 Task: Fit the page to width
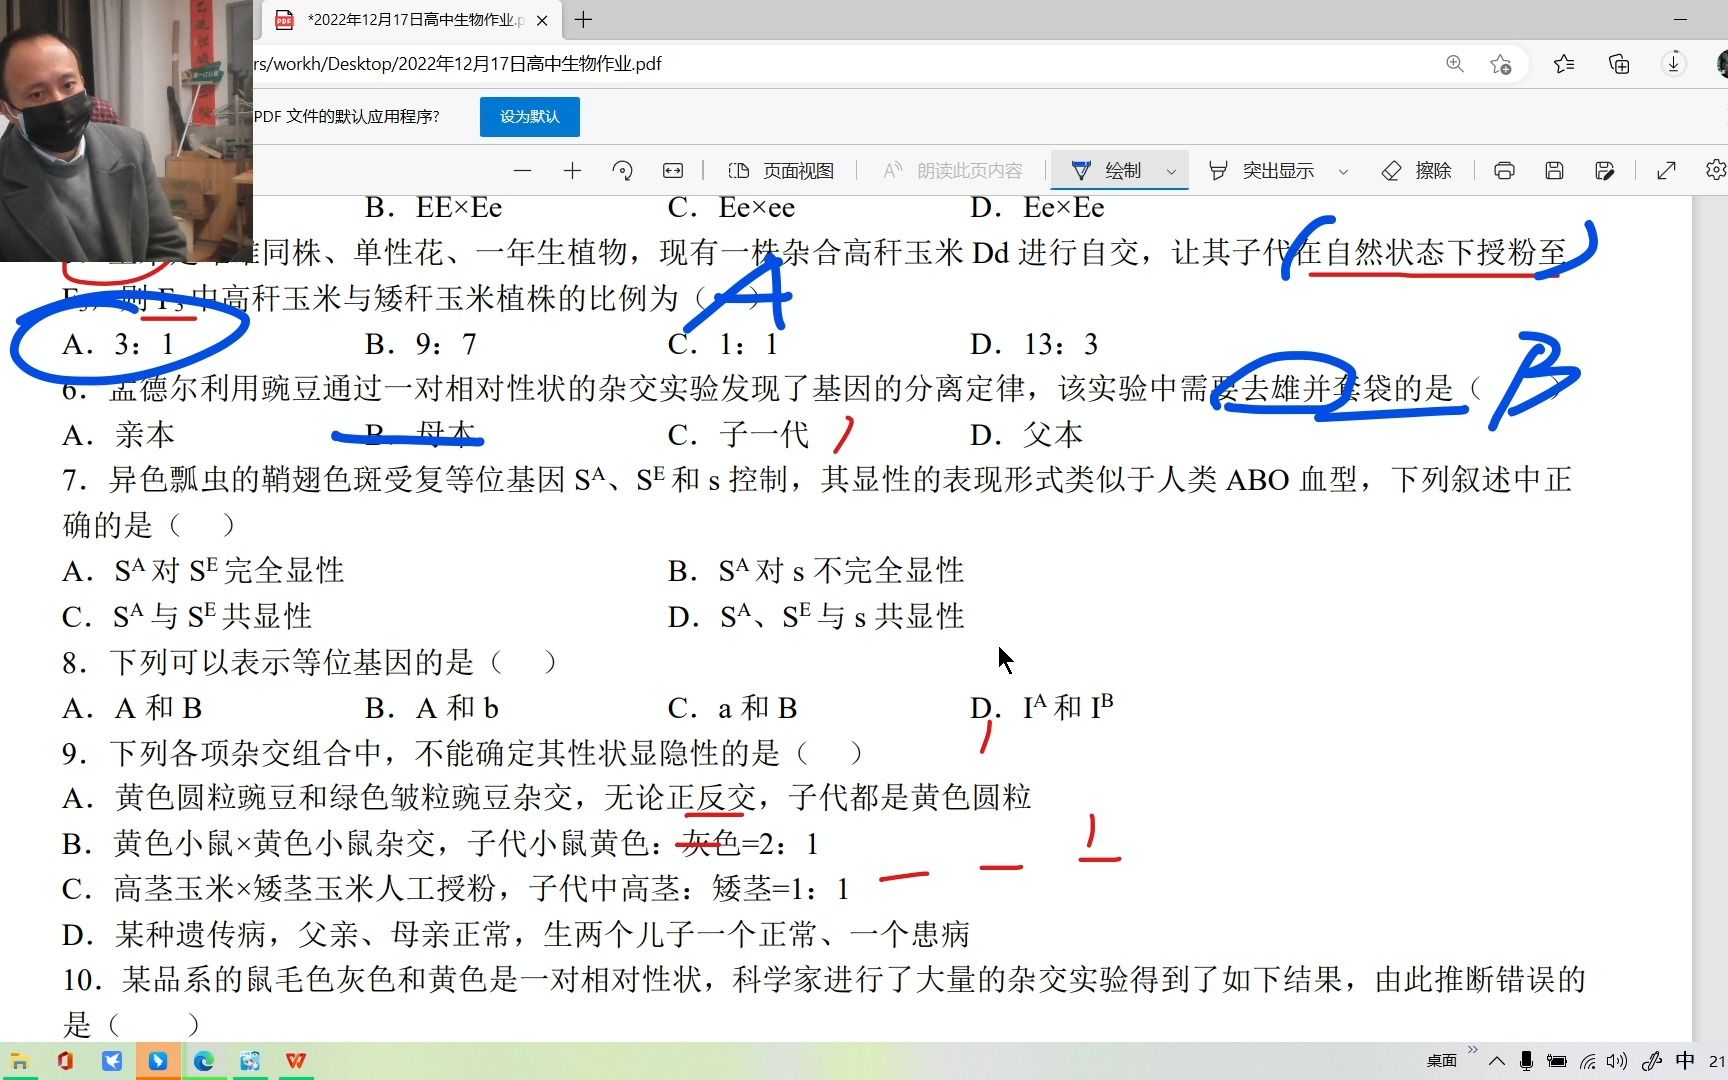point(672,170)
